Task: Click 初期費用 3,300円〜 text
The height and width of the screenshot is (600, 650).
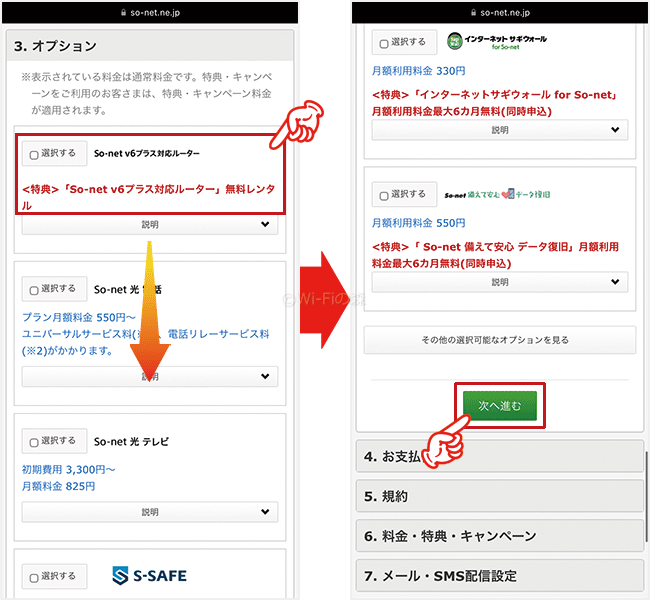Action: pos(68,470)
